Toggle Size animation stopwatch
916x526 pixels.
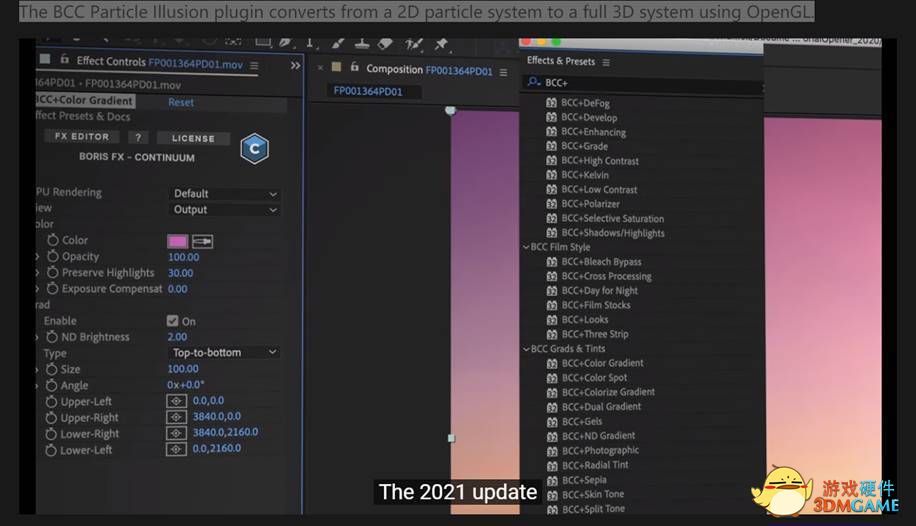pyautogui.click(x=51, y=369)
